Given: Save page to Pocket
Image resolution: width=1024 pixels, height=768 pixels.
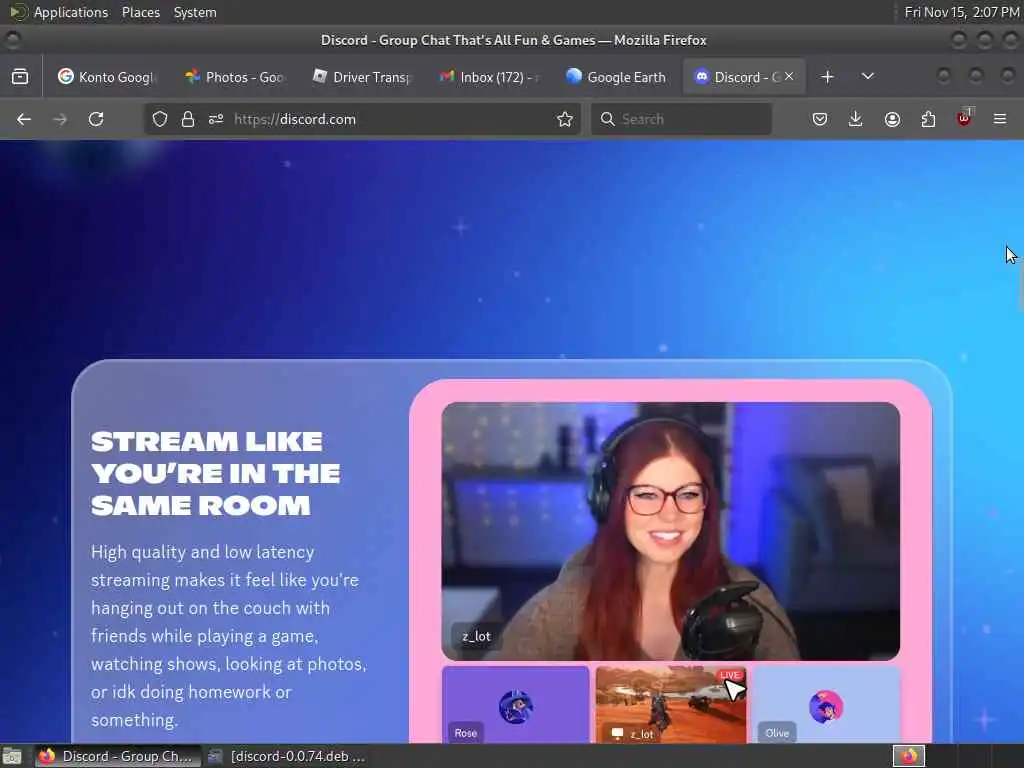Looking at the screenshot, I should (820, 119).
